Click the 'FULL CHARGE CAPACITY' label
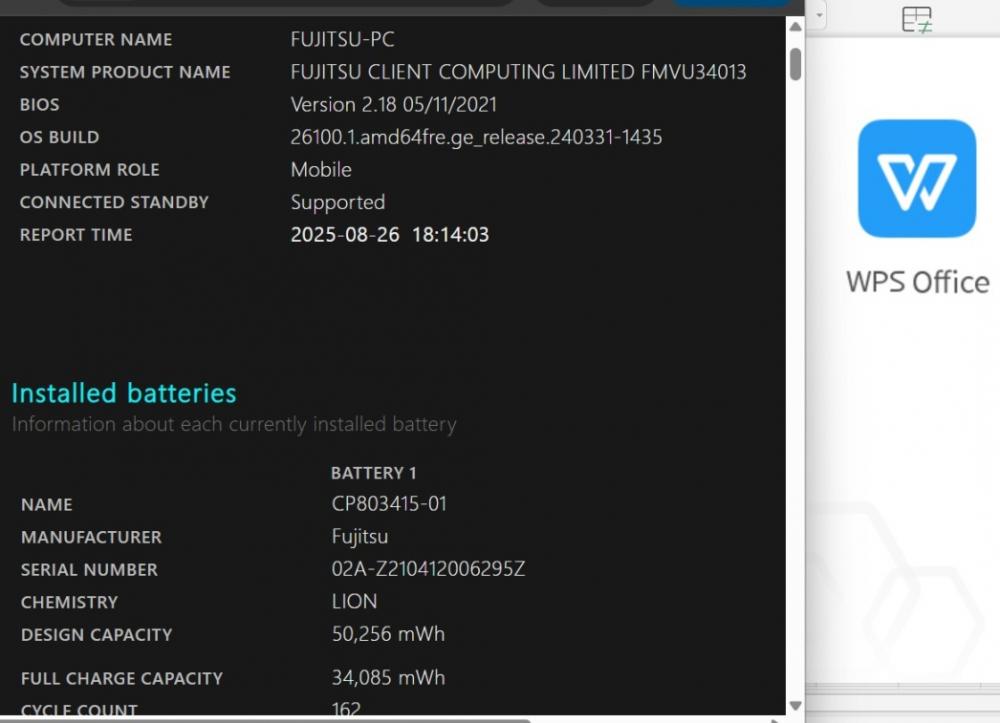The width and height of the screenshot is (1000, 723). click(x=122, y=678)
